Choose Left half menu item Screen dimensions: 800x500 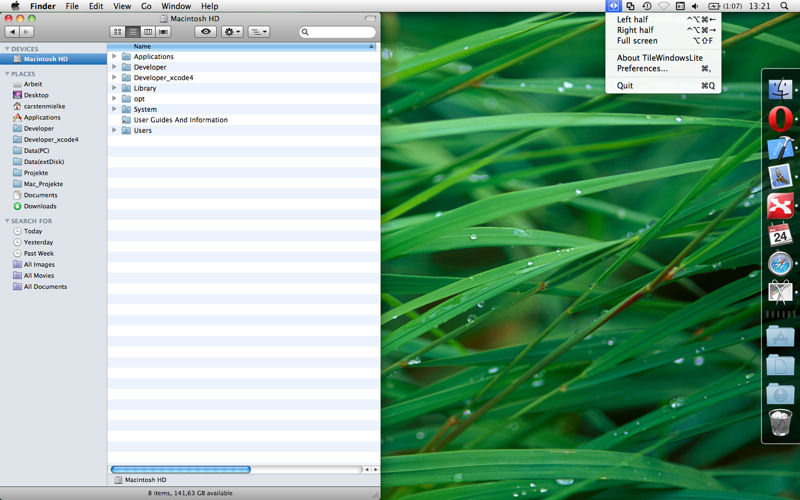pyautogui.click(x=663, y=19)
